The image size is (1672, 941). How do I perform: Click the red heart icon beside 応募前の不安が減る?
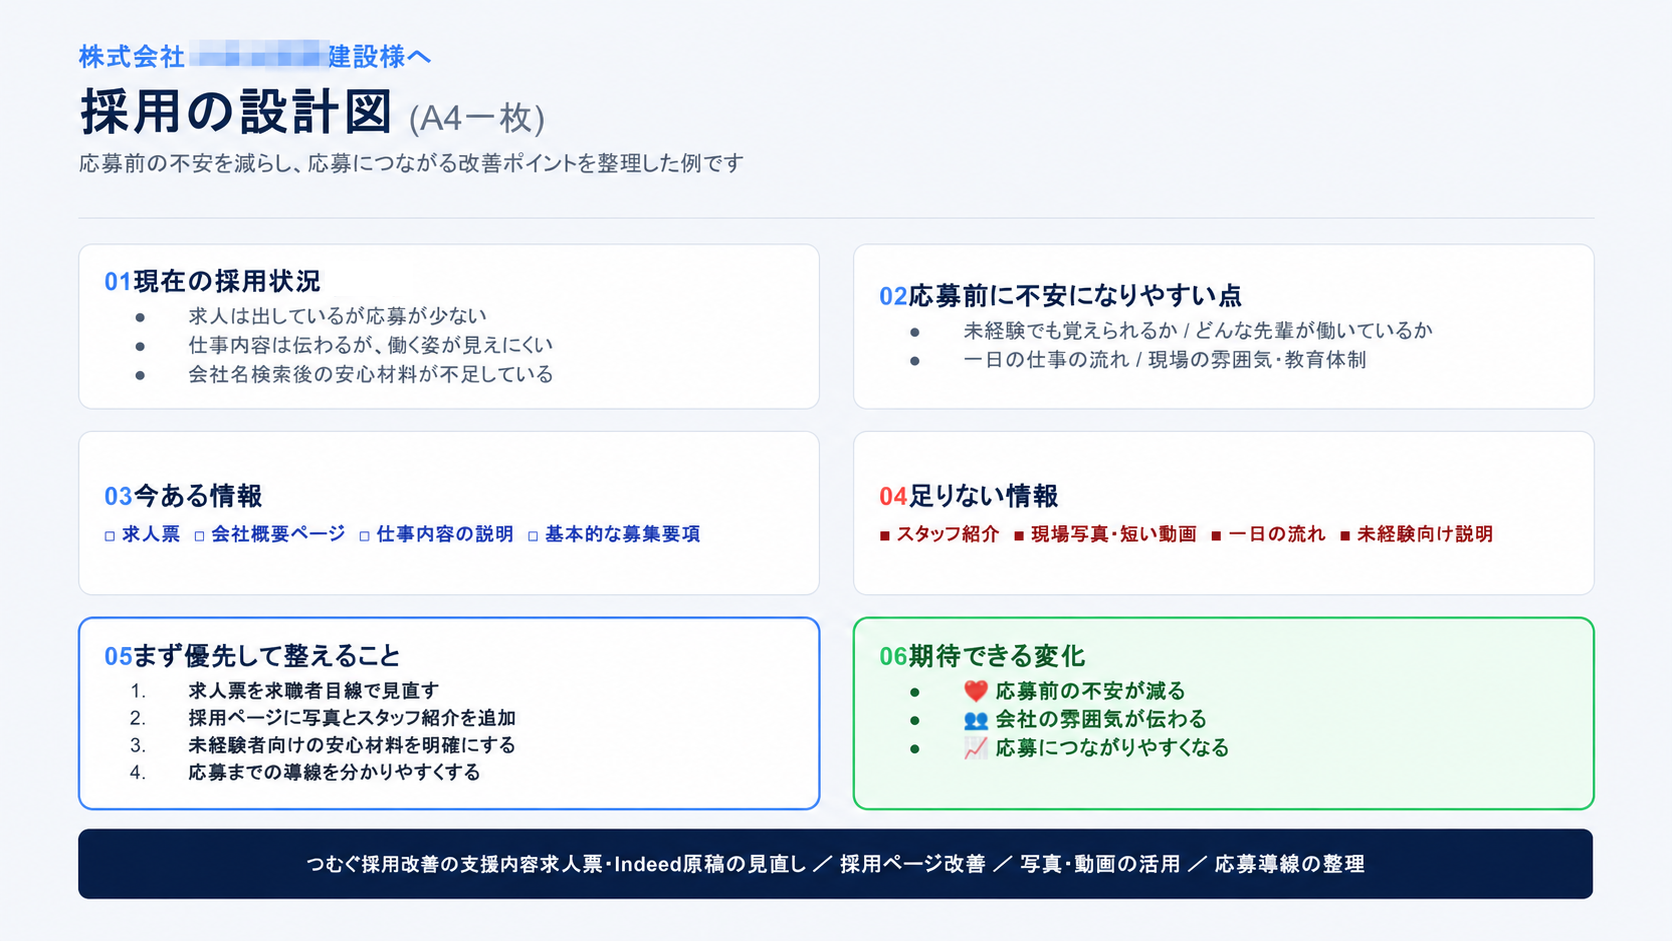coord(976,691)
